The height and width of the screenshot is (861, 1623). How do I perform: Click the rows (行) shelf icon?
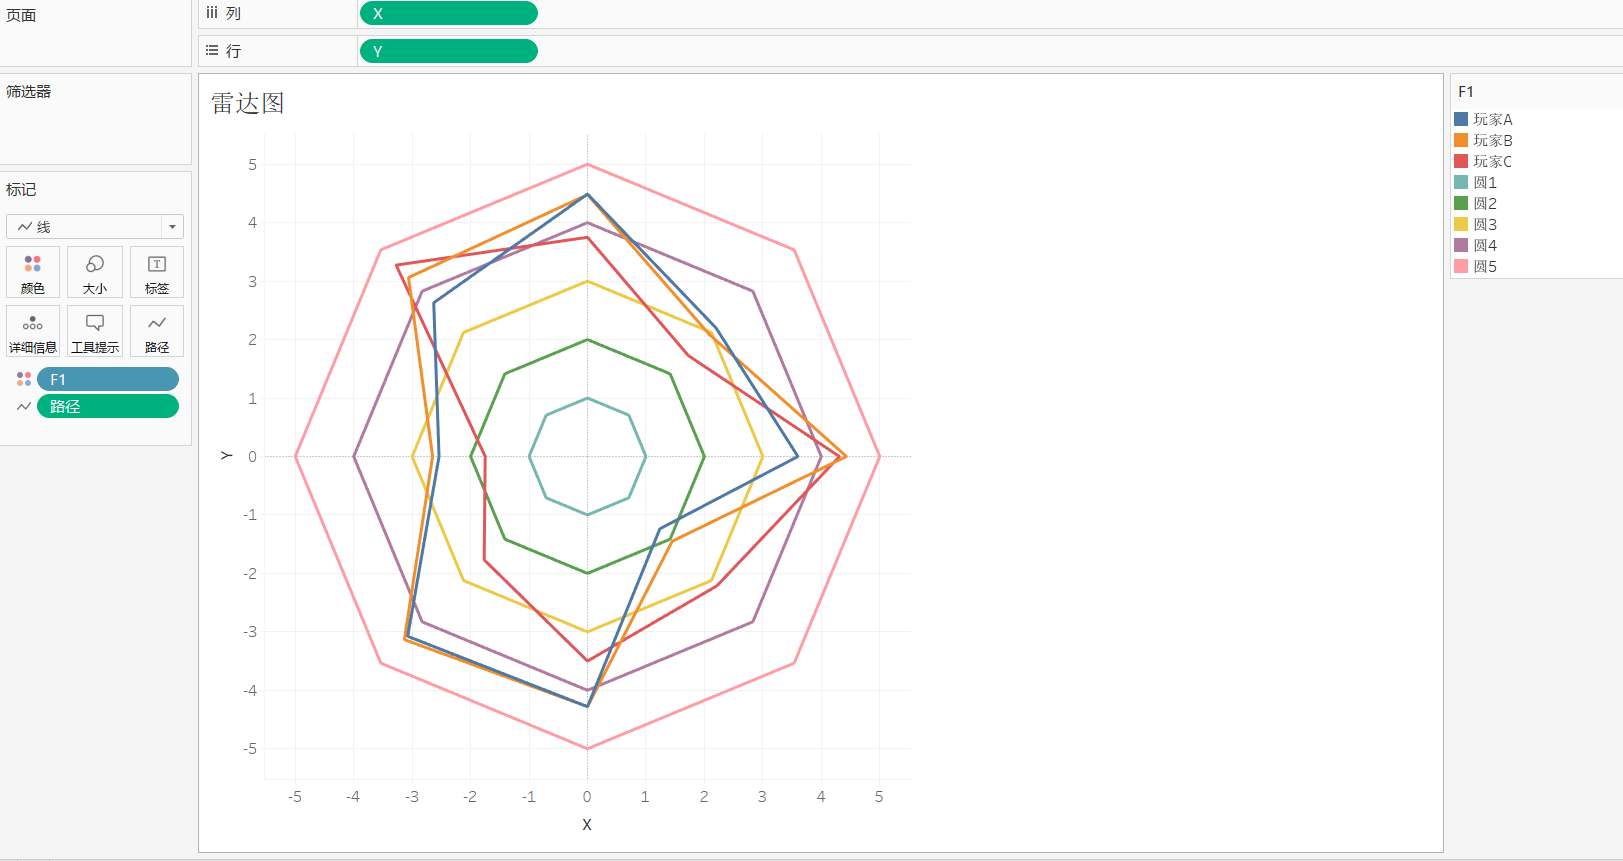click(x=212, y=50)
